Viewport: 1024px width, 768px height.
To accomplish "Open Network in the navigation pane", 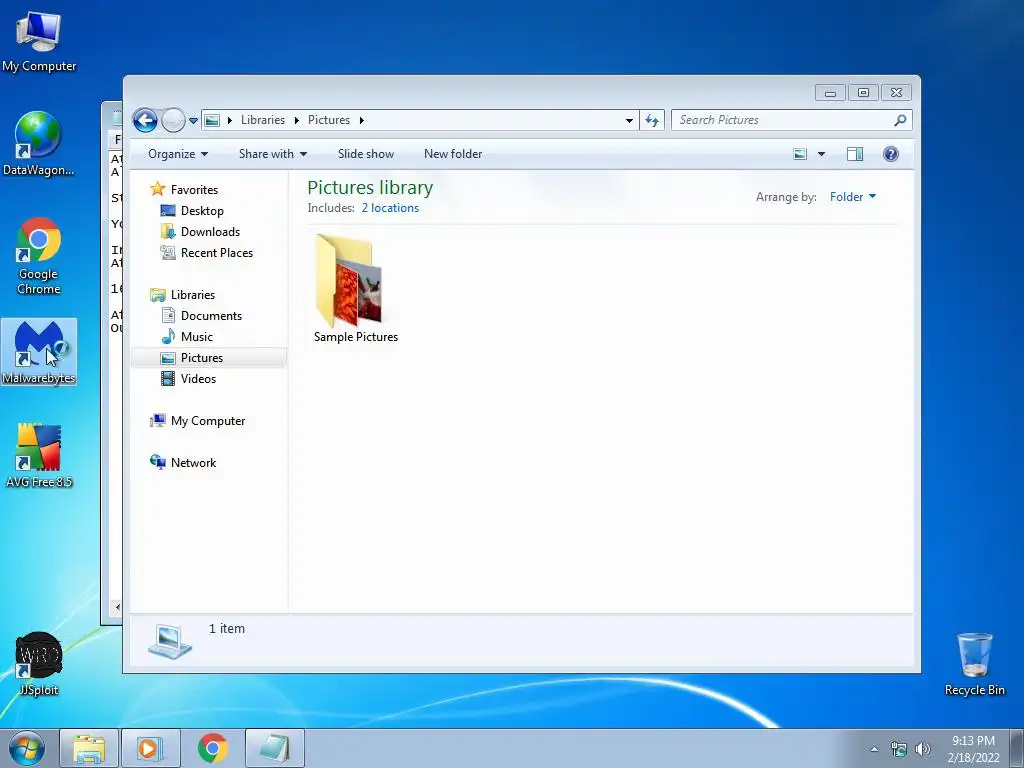I will [193, 462].
